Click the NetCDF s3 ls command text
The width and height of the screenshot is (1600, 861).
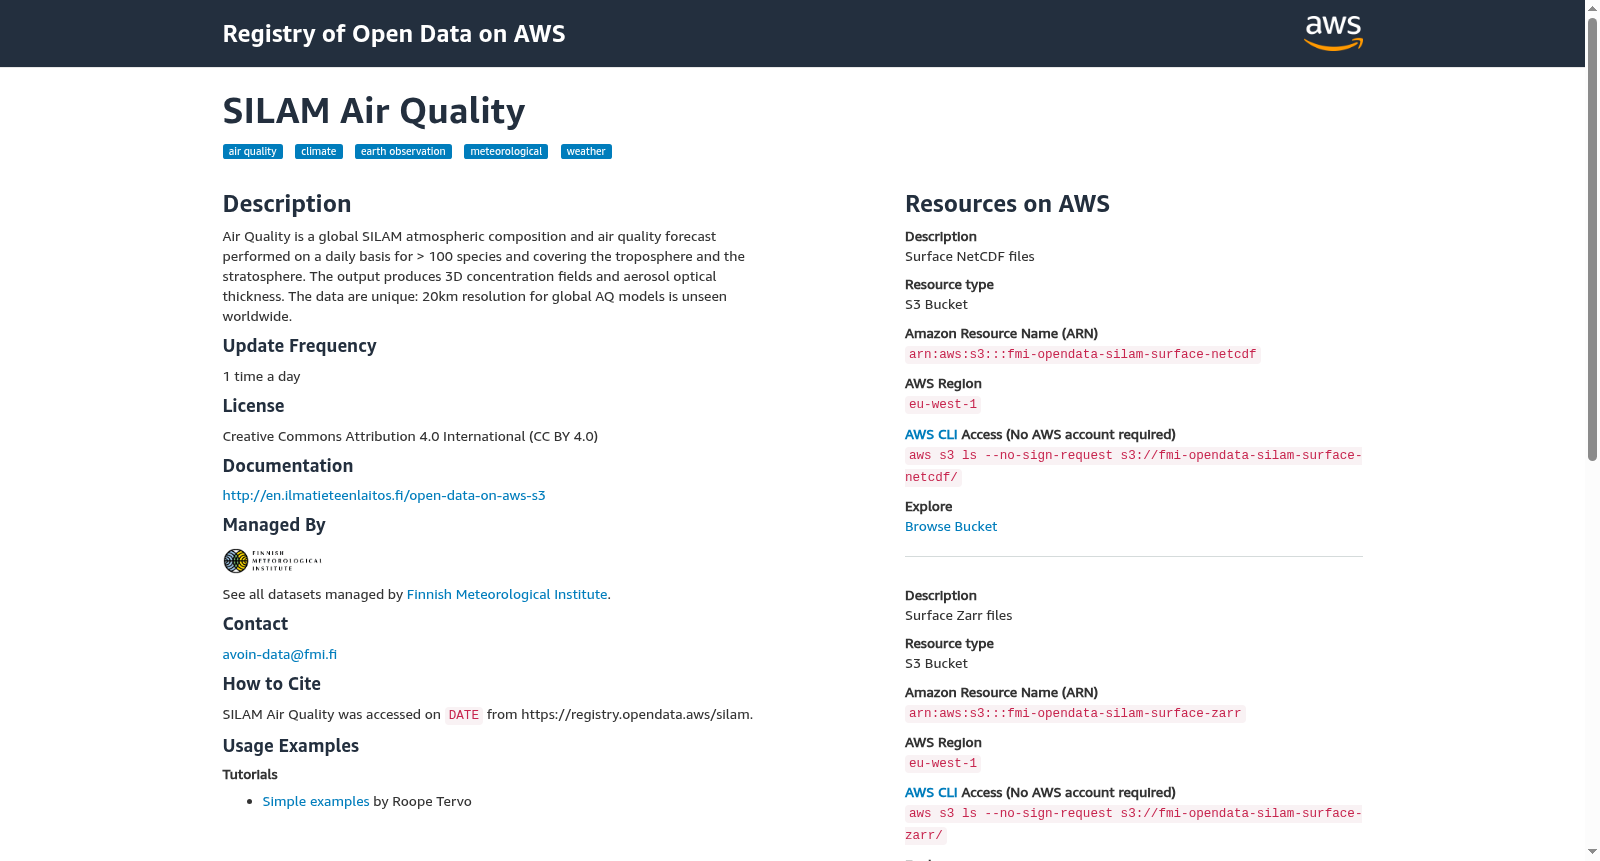tap(1134, 466)
